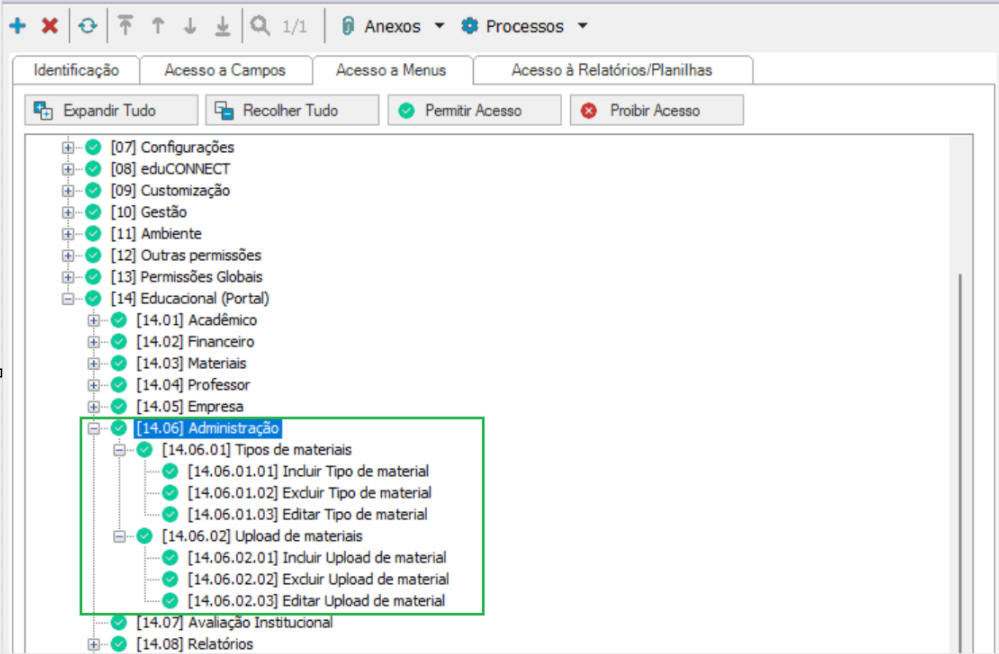The width and height of the screenshot is (999, 654).
Task: Toggle access check for [07] Configurações
Action: pyautogui.click(x=93, y=147)
